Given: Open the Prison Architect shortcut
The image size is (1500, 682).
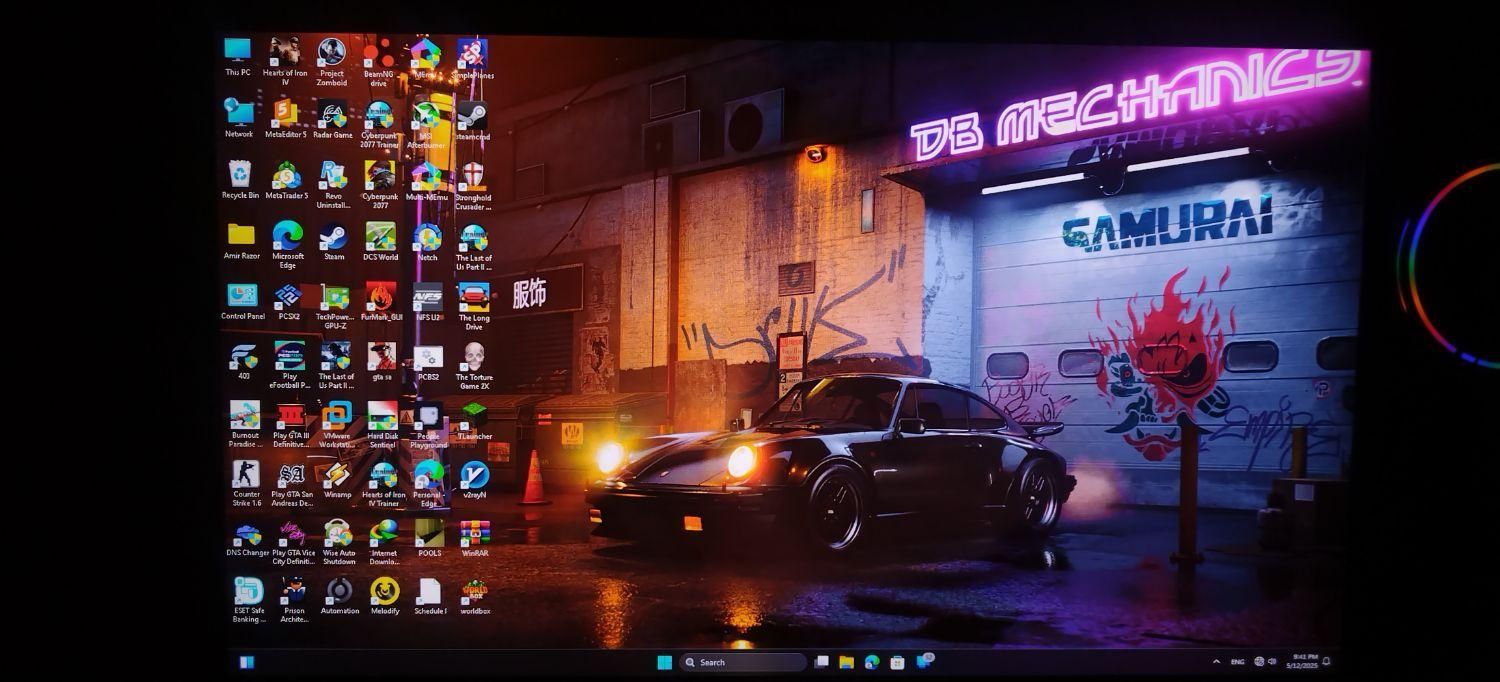Looking at the screenshot, I should pos(294,601).
